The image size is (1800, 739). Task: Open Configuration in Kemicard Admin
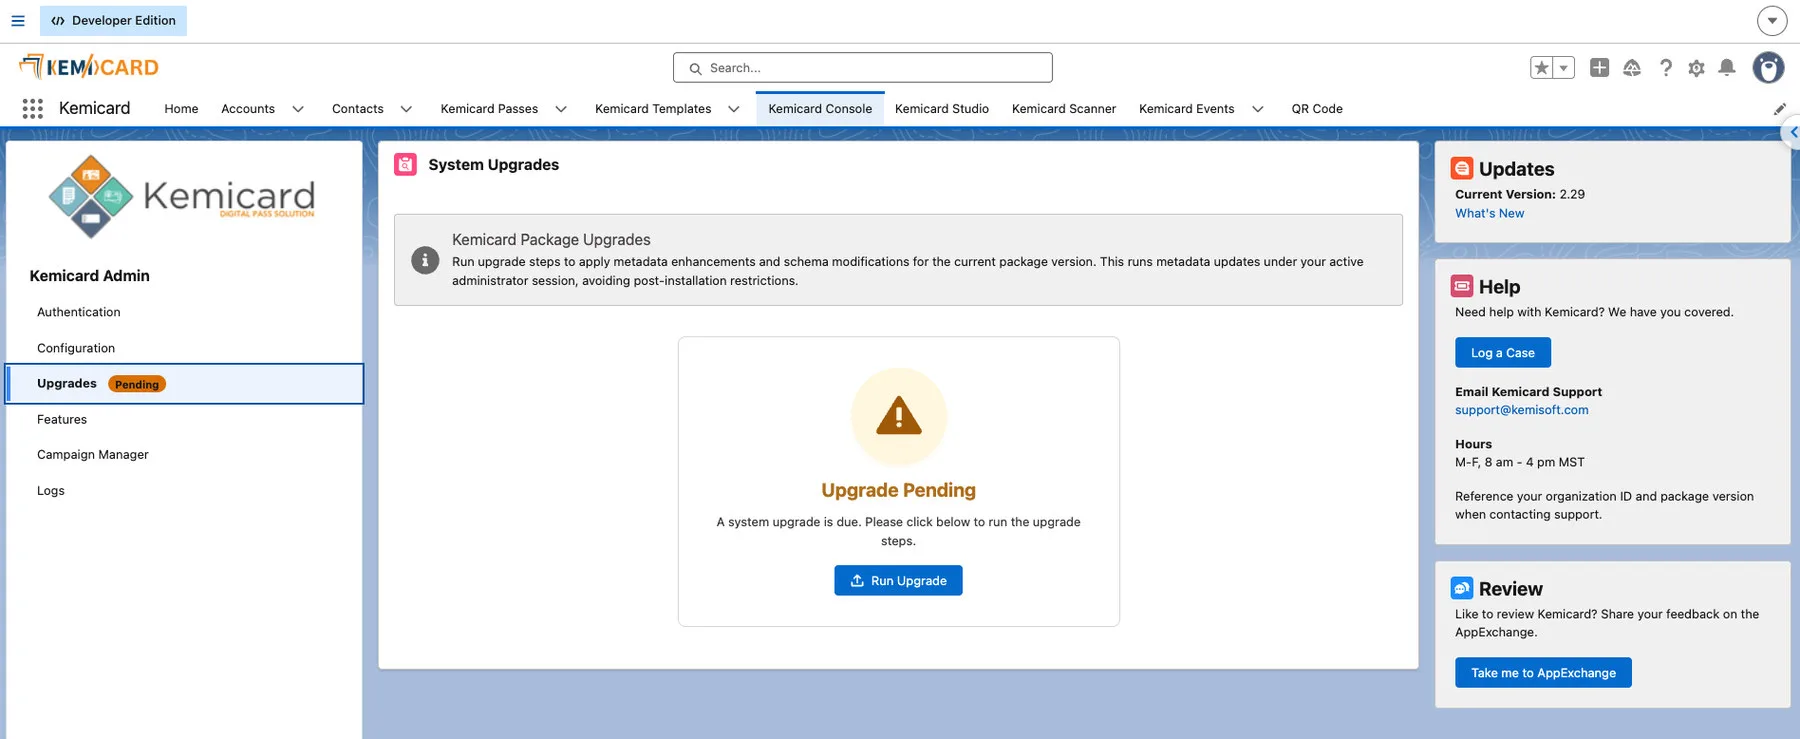76,348
